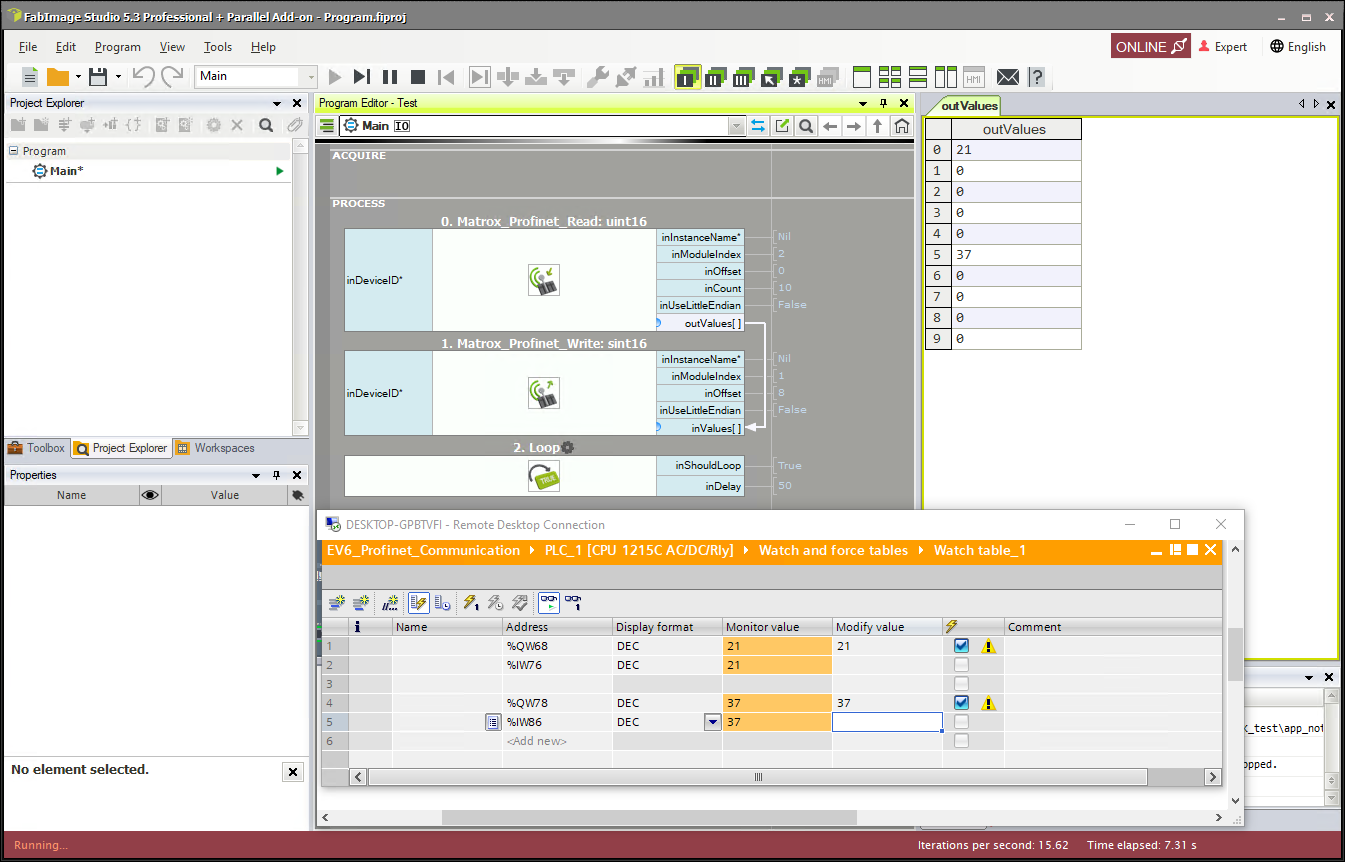Click the wrench settings icon in toolbar
1345x862 pixels.
point(597,77)
